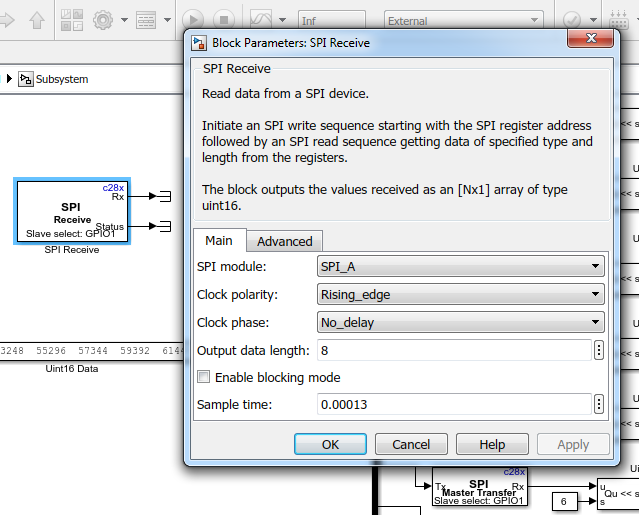Open the Simulation Data Inspector icon
639x515 pixels.
click(261, 19)
